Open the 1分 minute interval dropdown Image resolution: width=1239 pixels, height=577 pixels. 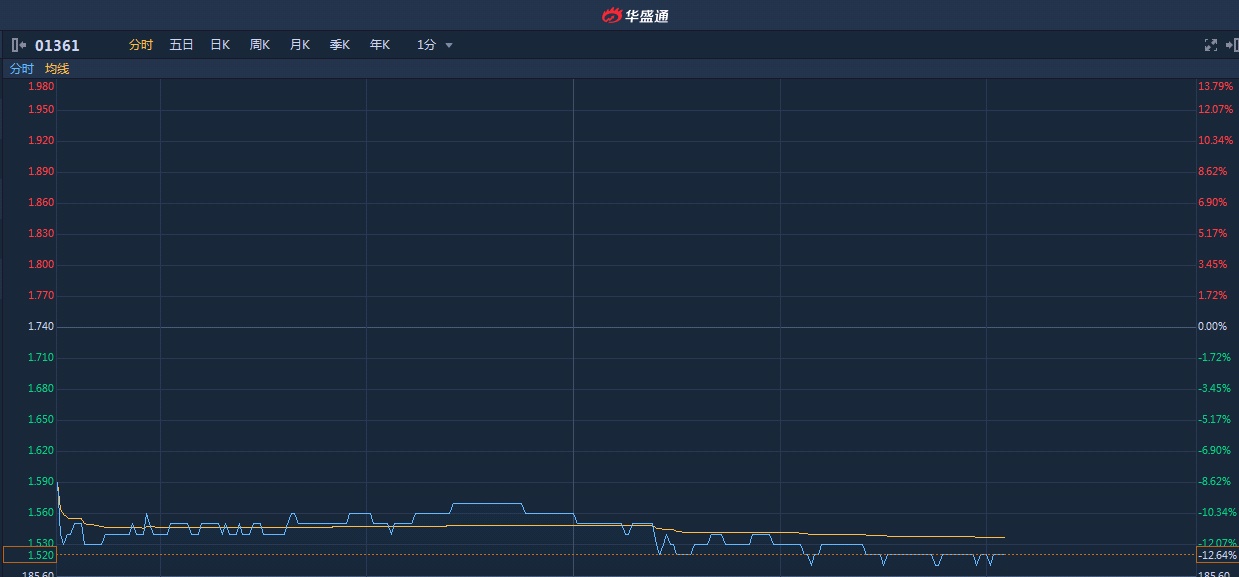pyautogui.click(x=427, y=45)
